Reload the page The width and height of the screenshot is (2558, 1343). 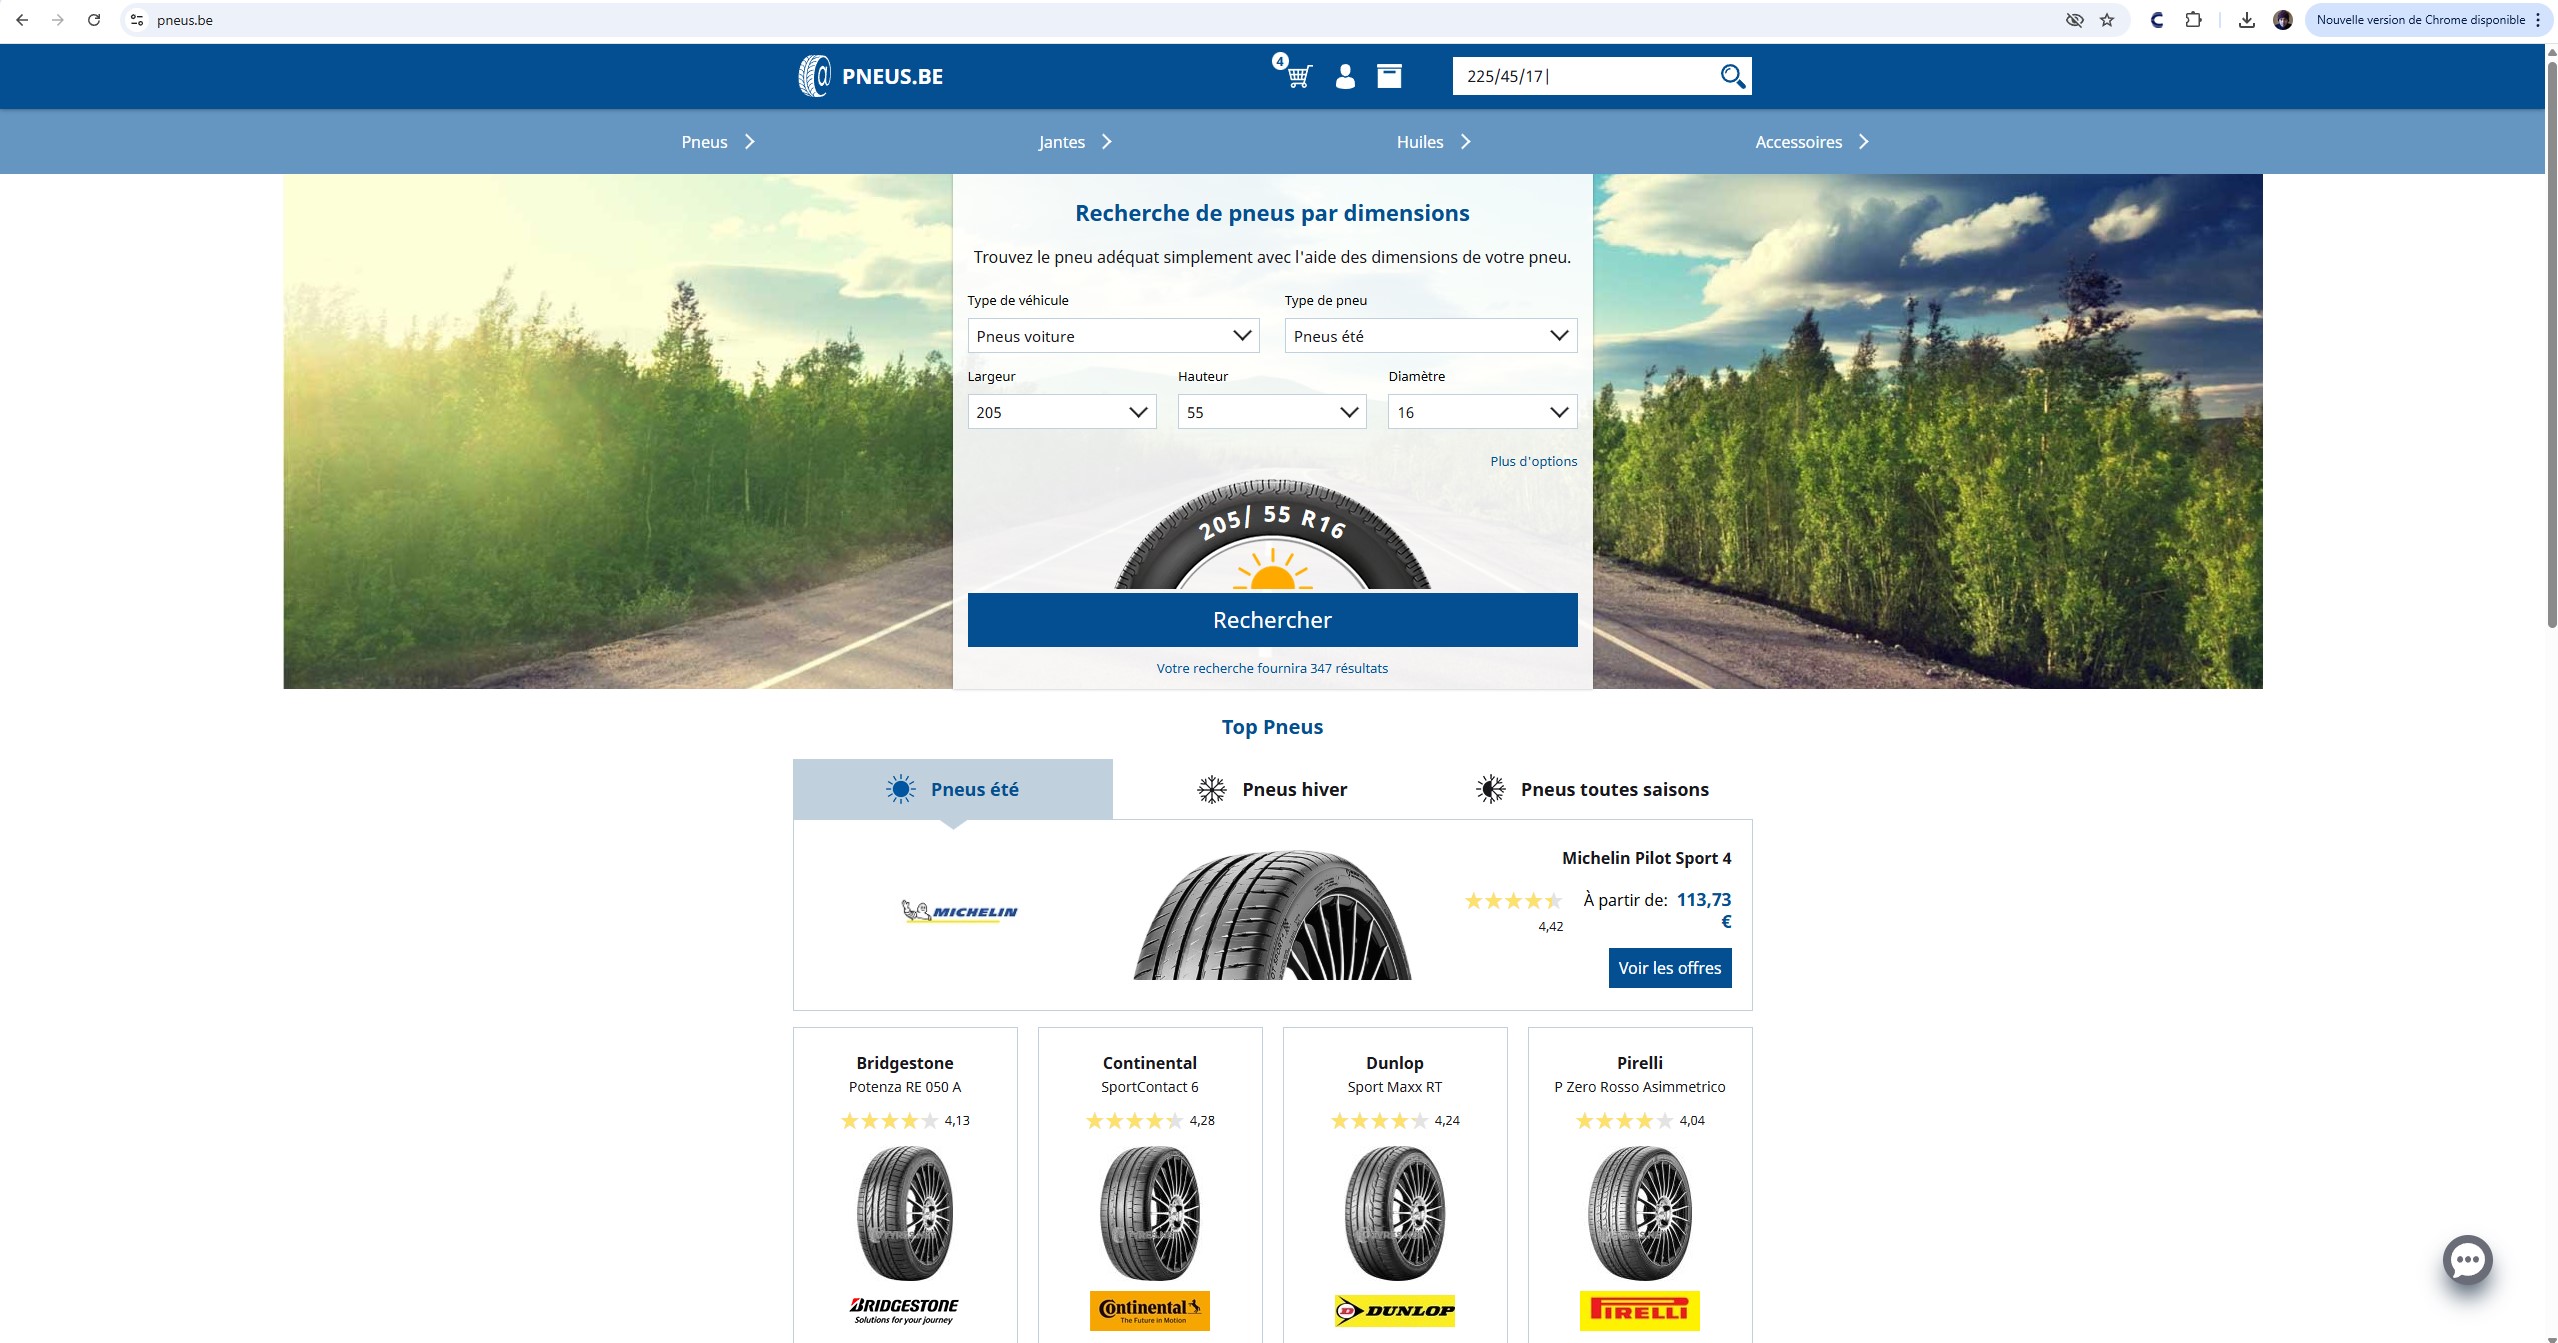(x=94, y=20)
